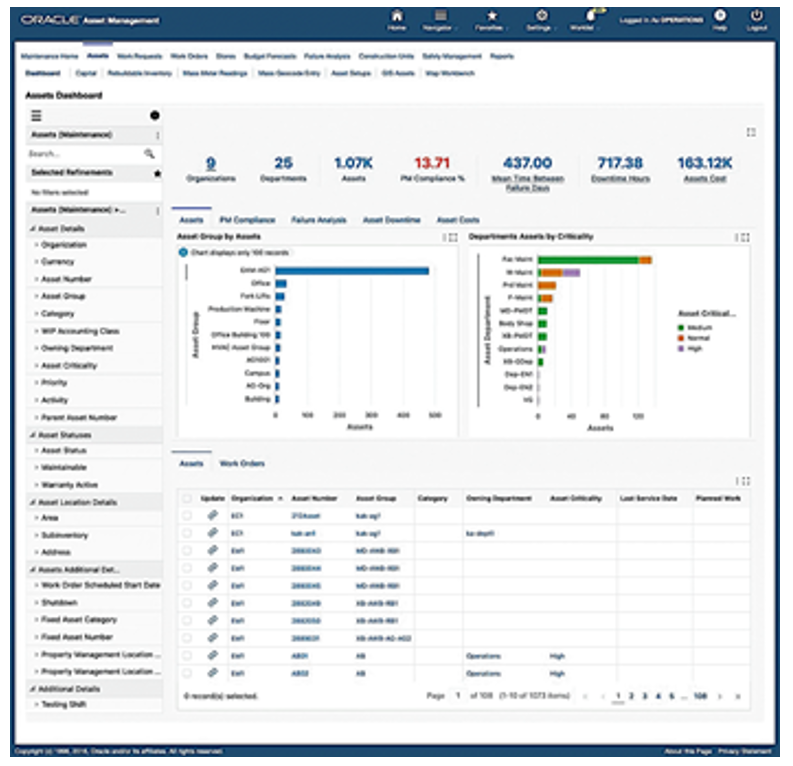The image size is (793, 766).
Task: Click update pencil for asset A802
Action: [x=212, y=672]
